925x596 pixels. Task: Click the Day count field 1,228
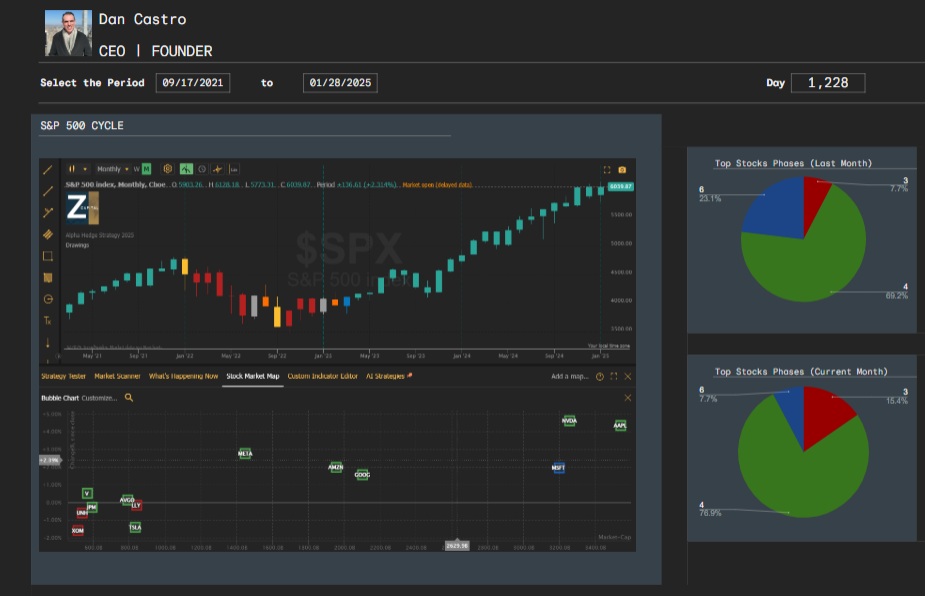click(x=828, y=83)
